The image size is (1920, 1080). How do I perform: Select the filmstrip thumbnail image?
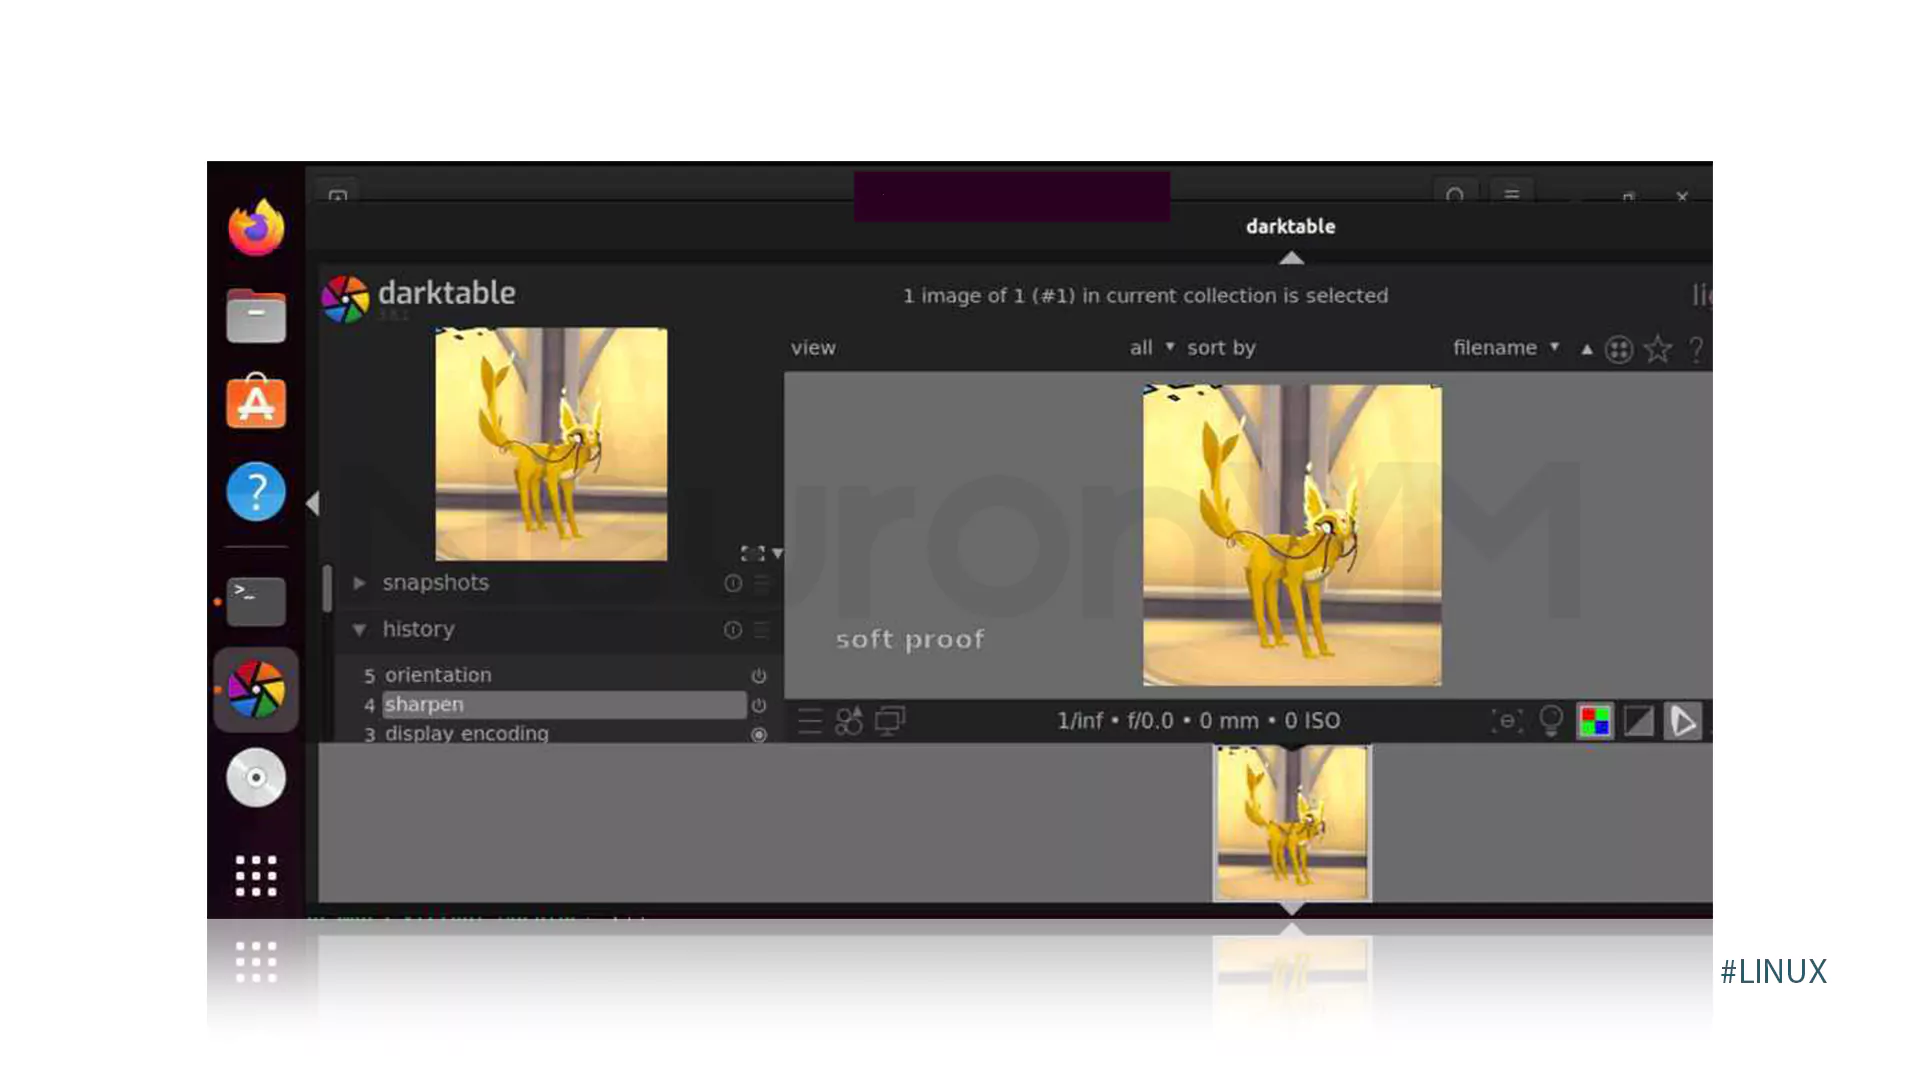1292,823
